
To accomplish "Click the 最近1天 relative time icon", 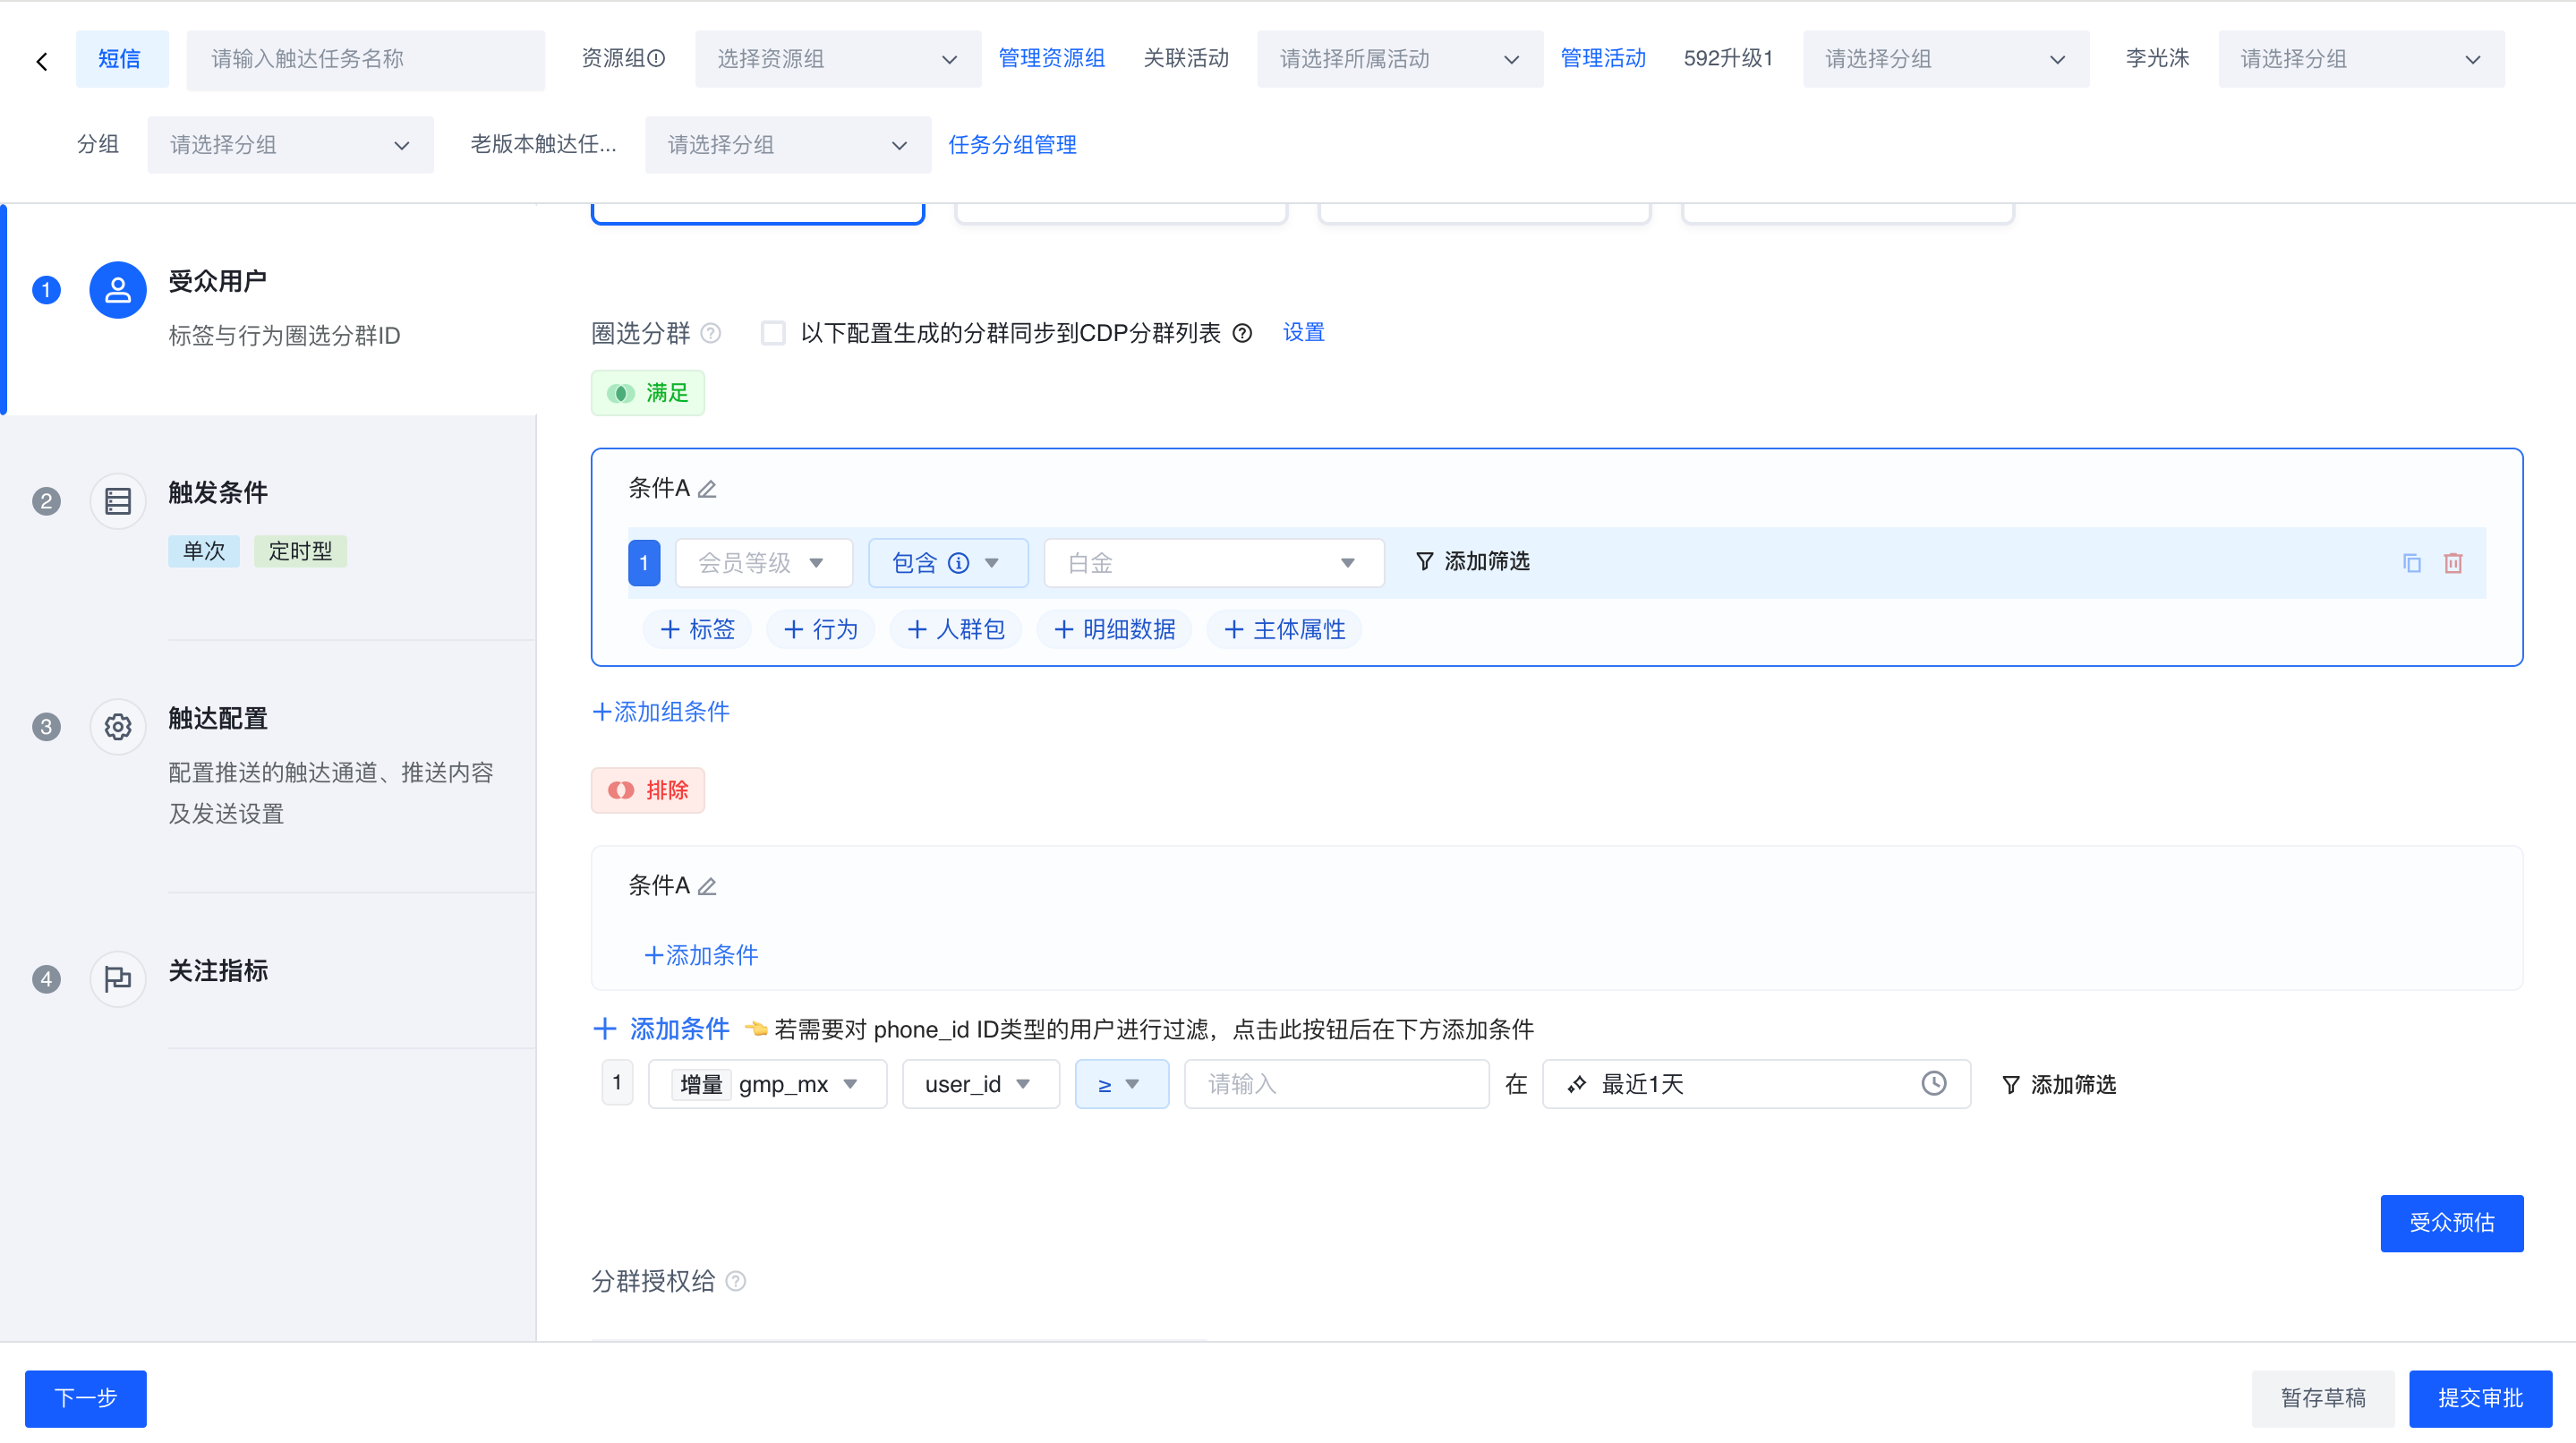I will tap(1577, 1085).
